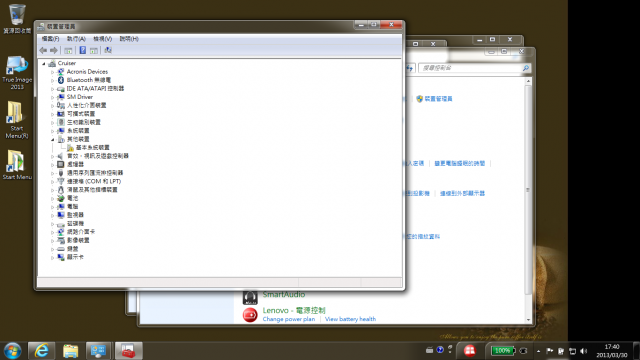Toggle the show/hide console tree toolbar icon
This screenshot has width=640, height=360.
click(68, 50)
